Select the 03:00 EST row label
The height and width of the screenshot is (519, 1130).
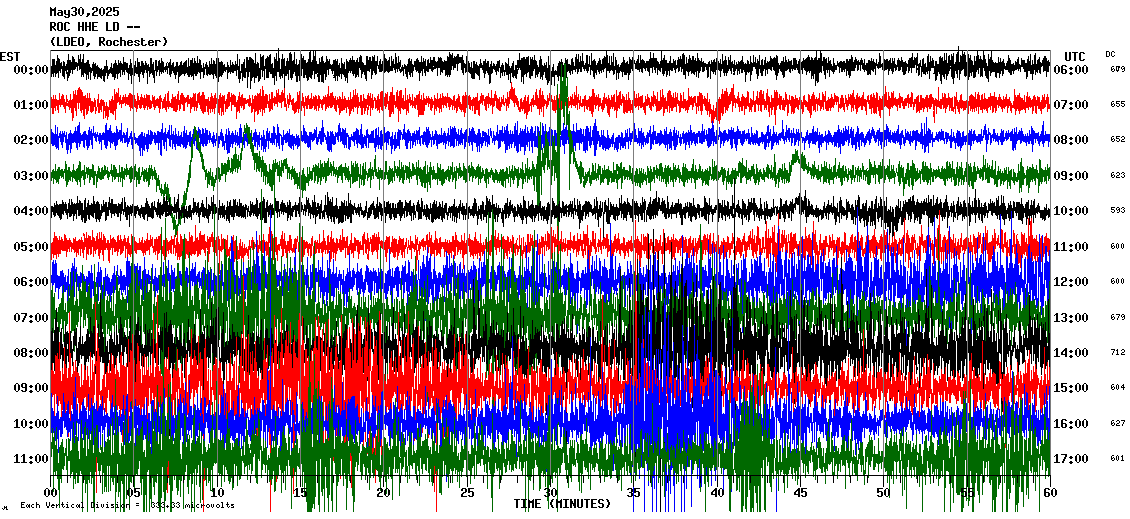click(x=32, y=176)
